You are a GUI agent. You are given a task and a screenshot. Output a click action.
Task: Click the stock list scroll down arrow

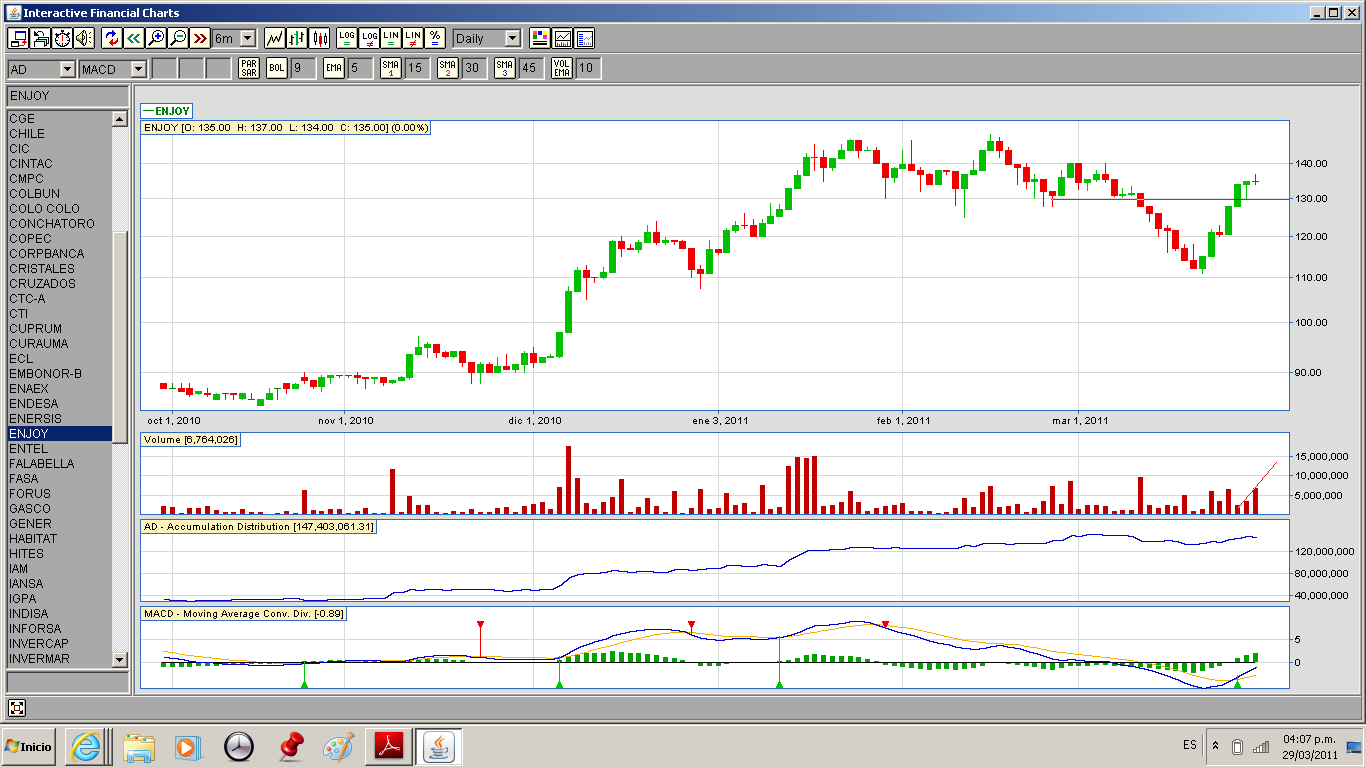(120, 659)
